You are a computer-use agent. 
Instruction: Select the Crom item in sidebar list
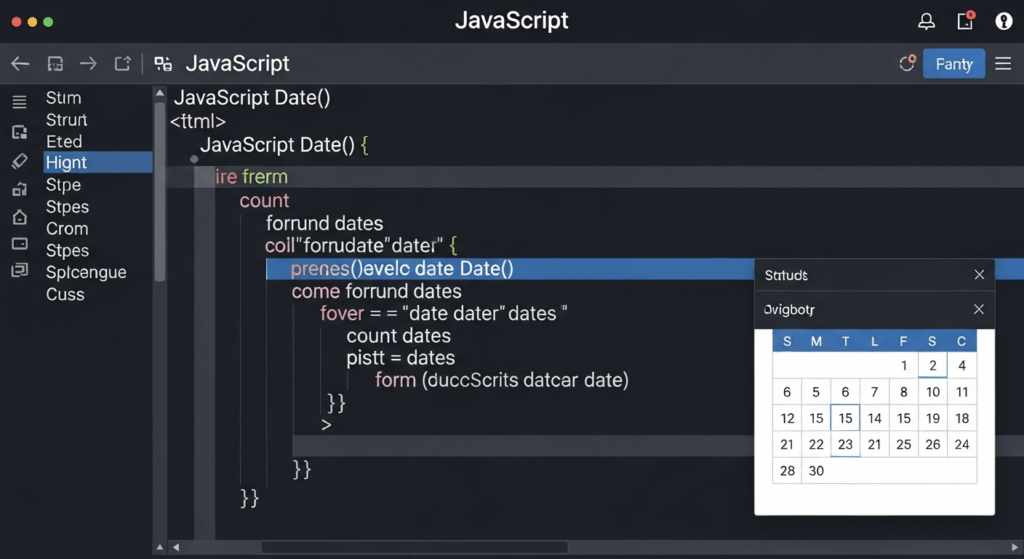67,228
